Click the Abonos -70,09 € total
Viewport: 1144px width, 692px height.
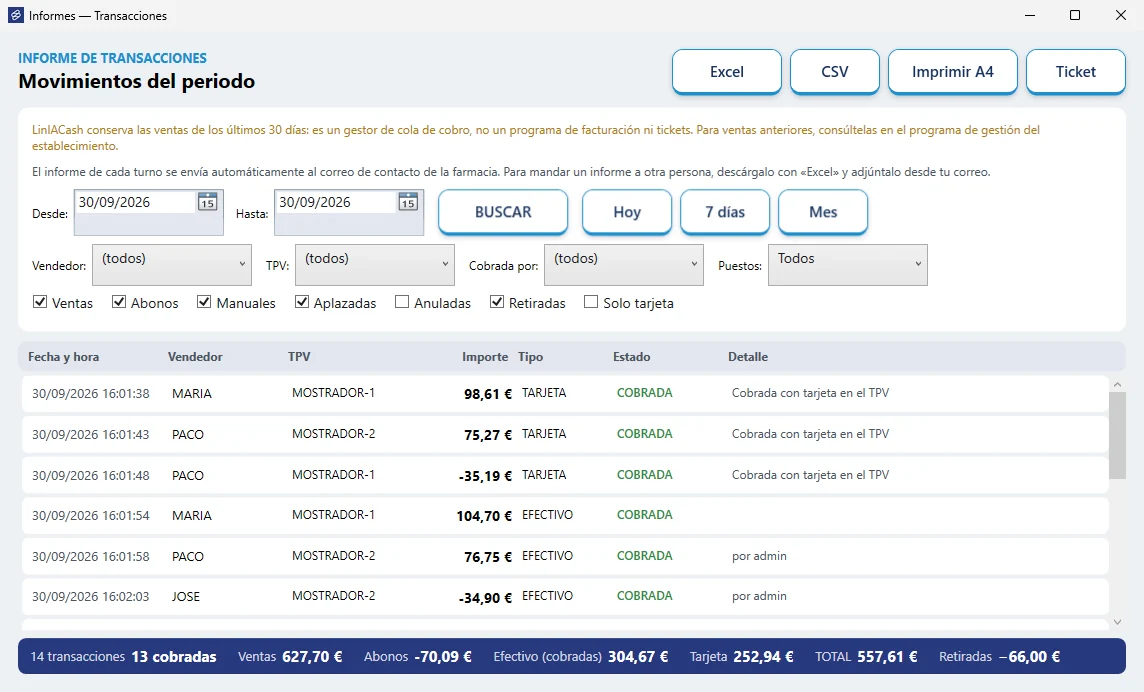[x=417, y=657]
